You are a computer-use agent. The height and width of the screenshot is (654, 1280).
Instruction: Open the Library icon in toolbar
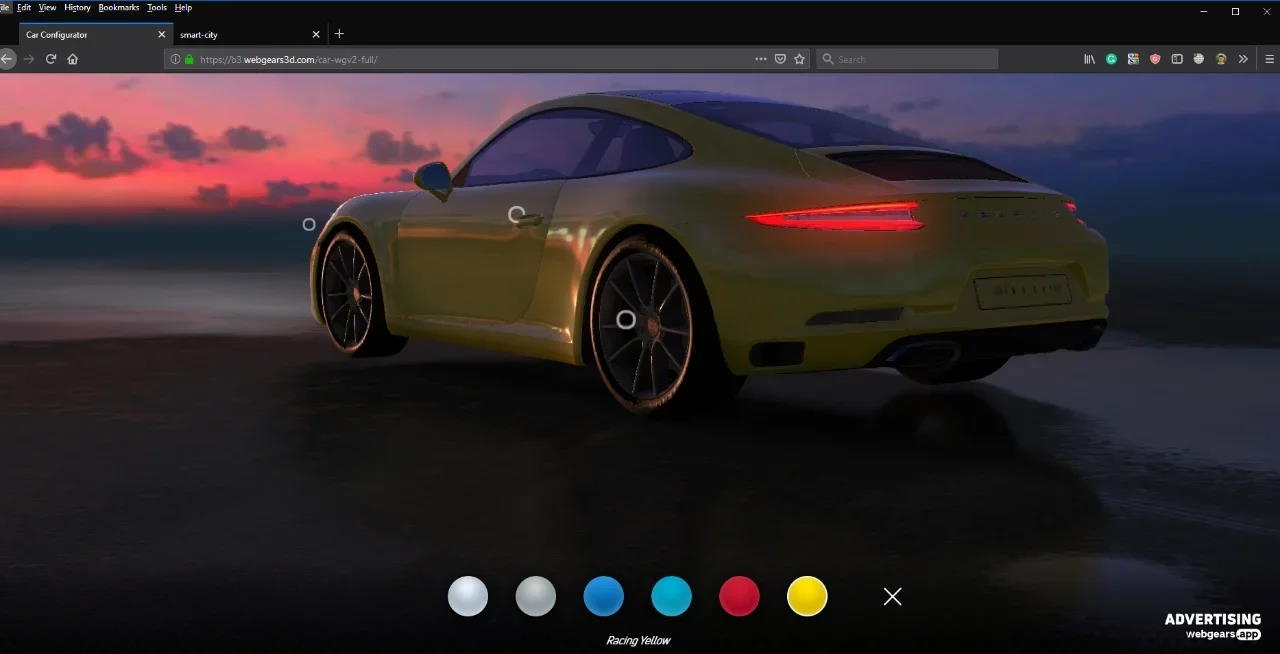tap(1089, 59)
